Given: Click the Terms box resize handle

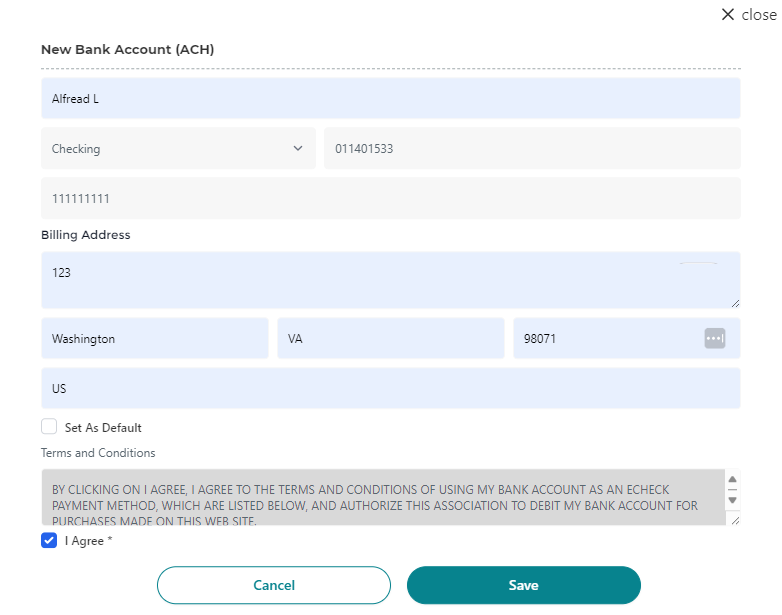Looking at the screenshot, I should tap(735, 520).
